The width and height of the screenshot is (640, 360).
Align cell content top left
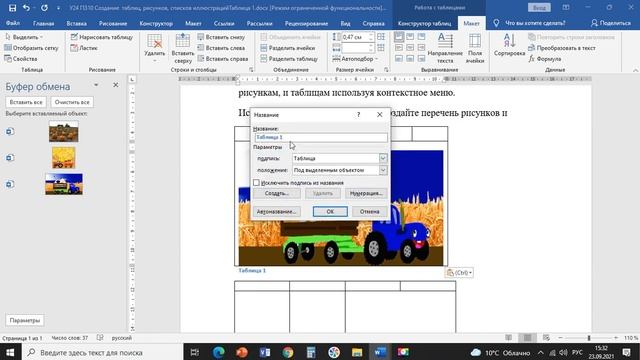399,37
